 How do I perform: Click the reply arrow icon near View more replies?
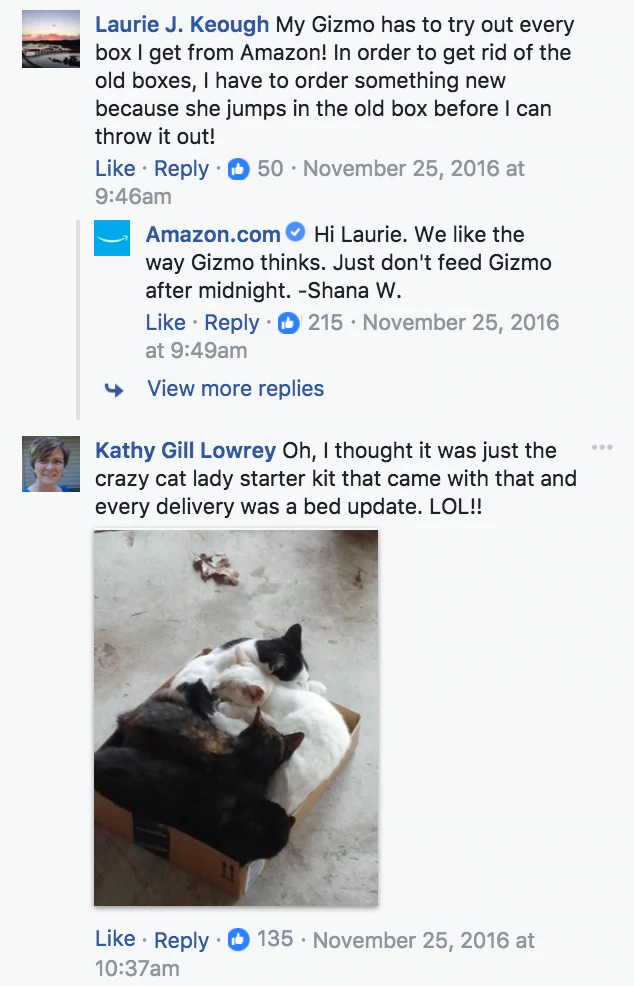point(115,390)
